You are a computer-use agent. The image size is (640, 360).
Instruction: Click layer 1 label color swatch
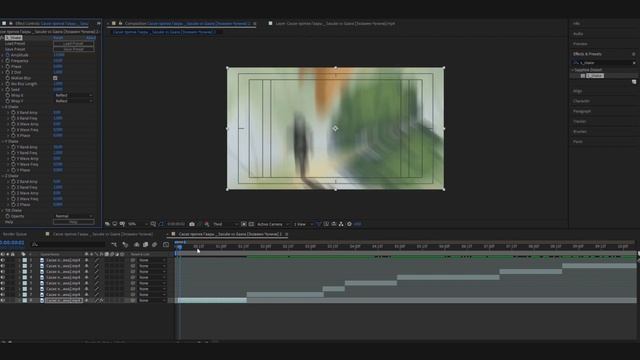(25, 260)
